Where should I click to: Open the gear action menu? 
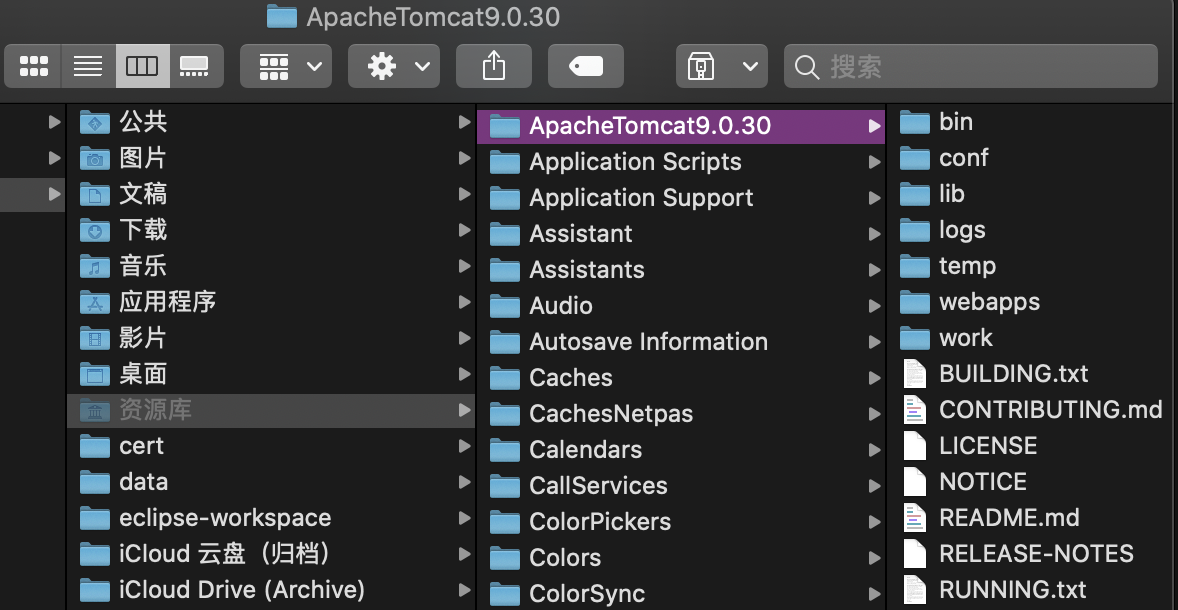click(394, 66)
